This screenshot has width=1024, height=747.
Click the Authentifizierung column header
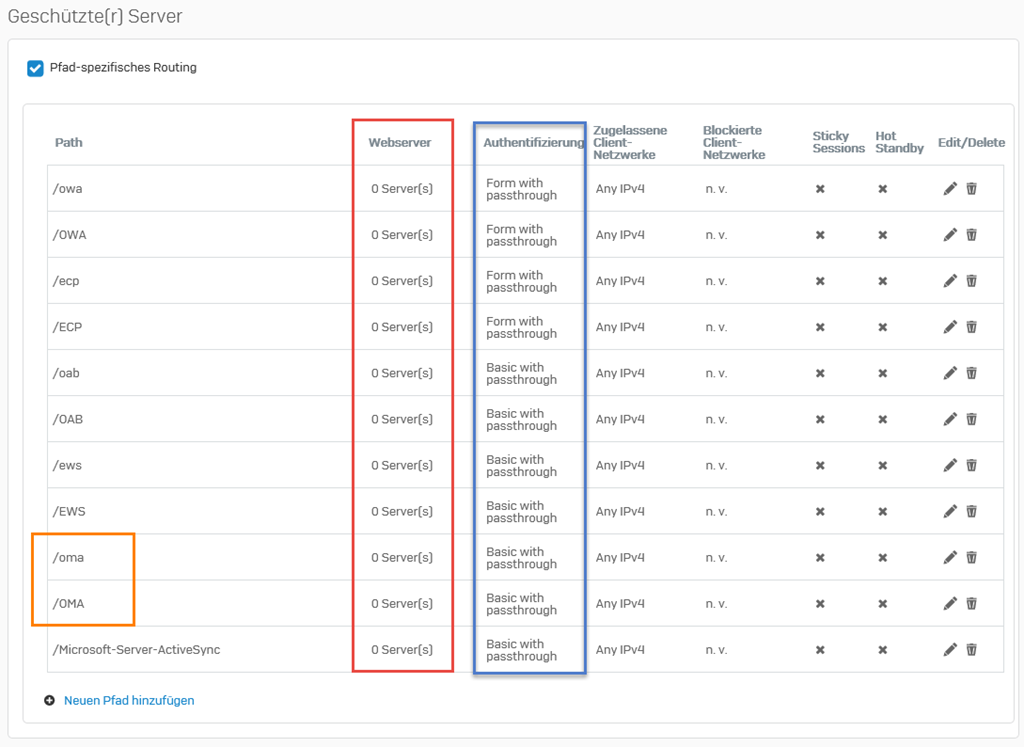(x=533, y=143)
